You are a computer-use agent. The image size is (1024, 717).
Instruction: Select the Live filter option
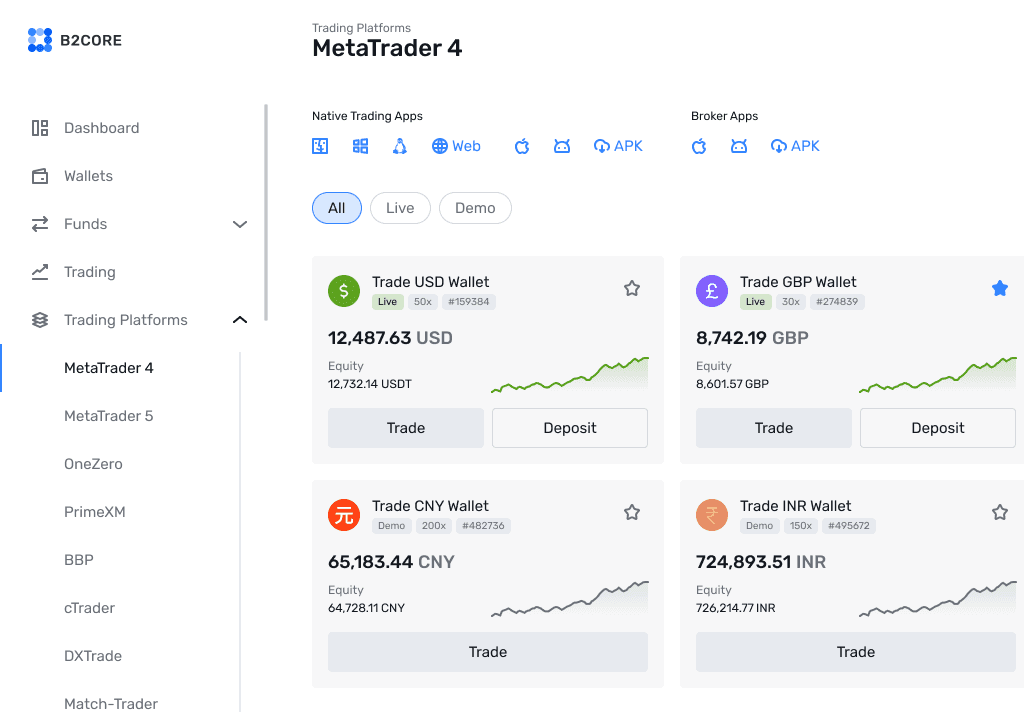click(x=400, y=207)
